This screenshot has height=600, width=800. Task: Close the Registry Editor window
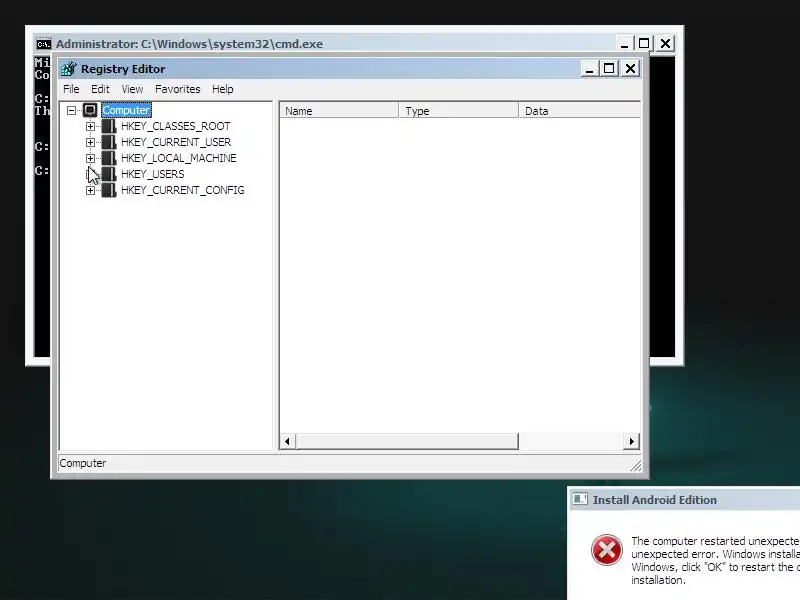point(631,68)
